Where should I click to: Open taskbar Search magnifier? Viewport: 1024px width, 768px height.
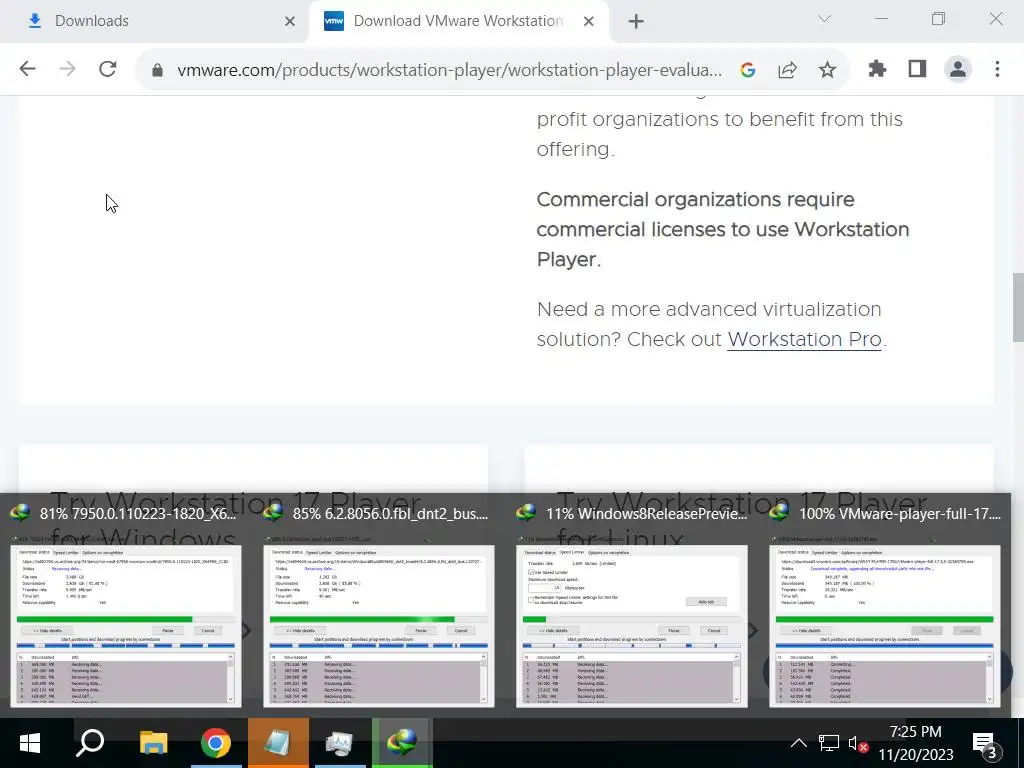91,743
